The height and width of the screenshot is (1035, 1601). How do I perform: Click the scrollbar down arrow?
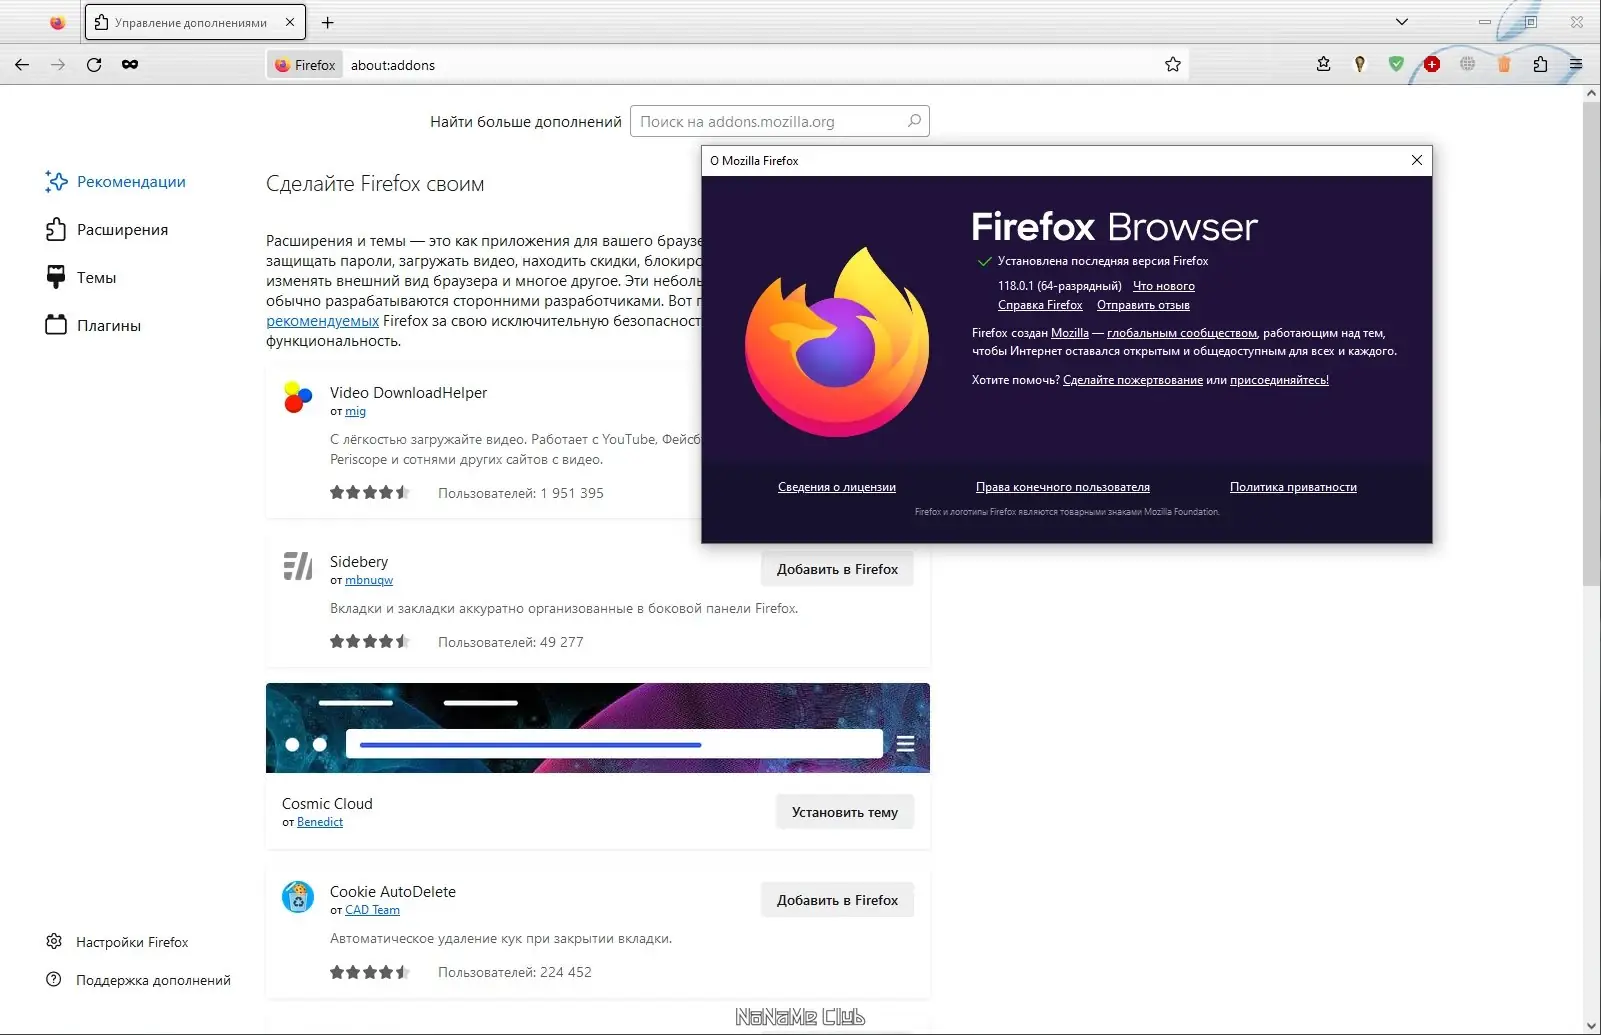pos(1591,1026)
